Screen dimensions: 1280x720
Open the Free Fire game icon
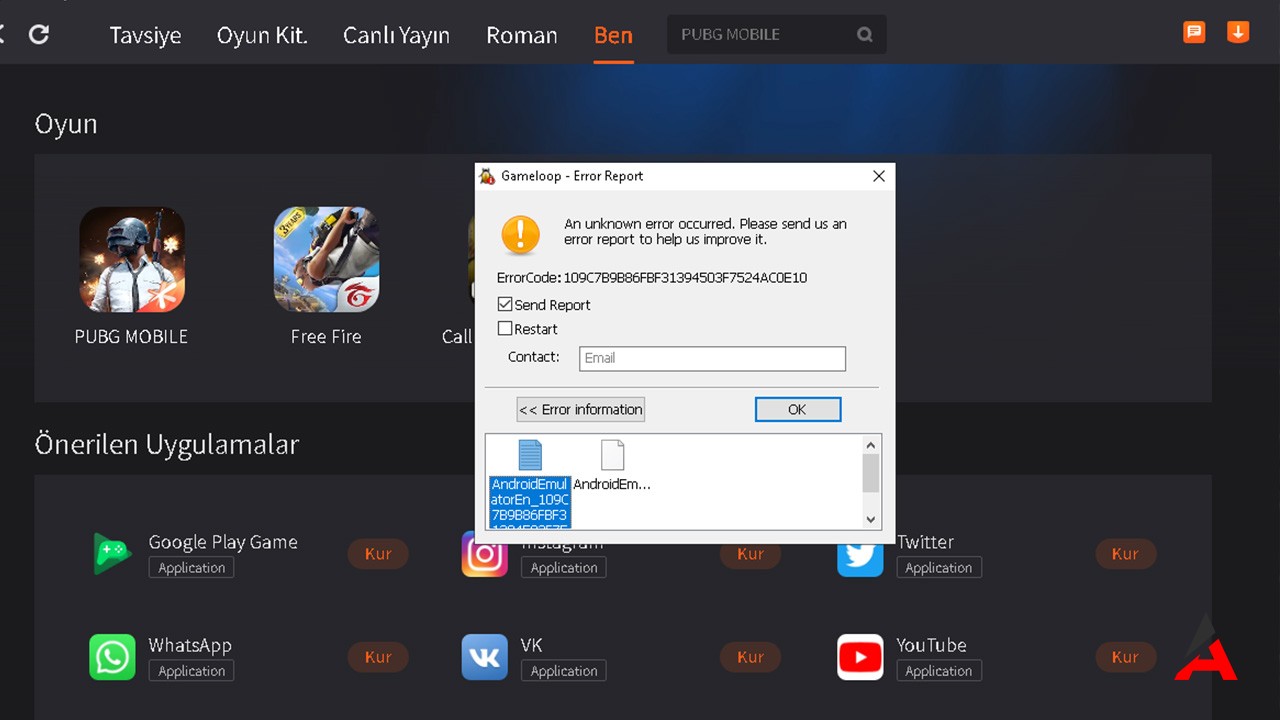[x=326, y=259]
